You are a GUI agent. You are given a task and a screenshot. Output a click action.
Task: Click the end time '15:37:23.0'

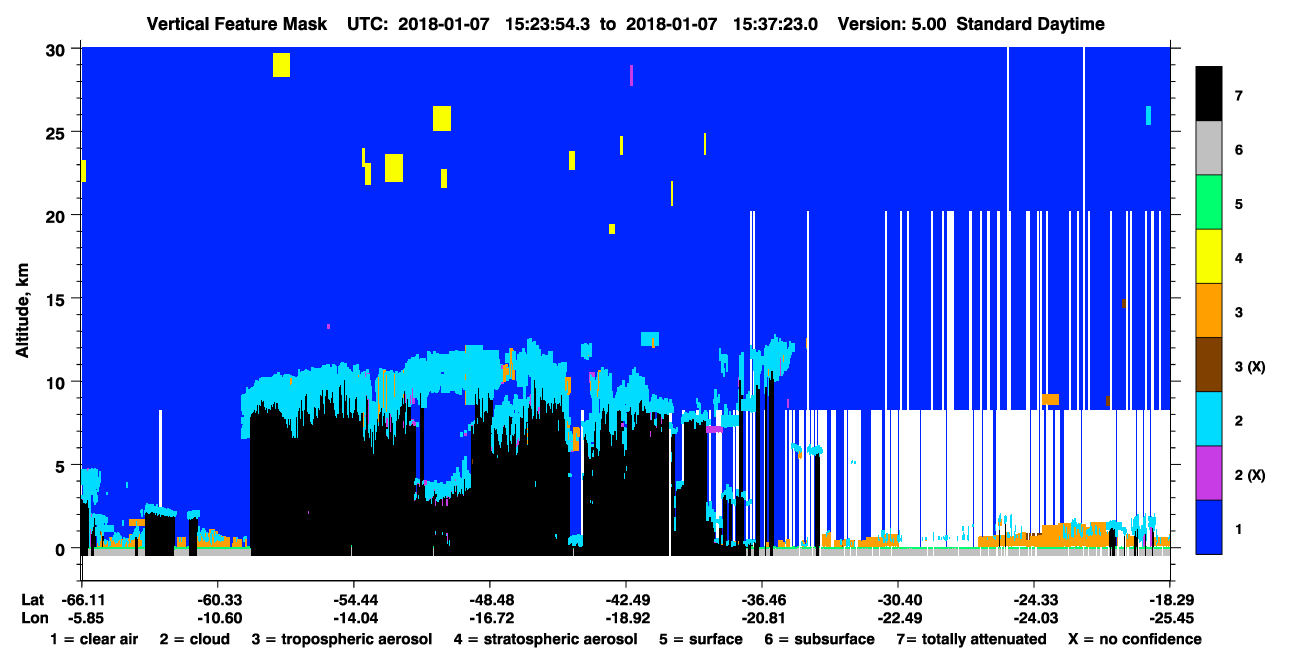[x=776, y=24]
